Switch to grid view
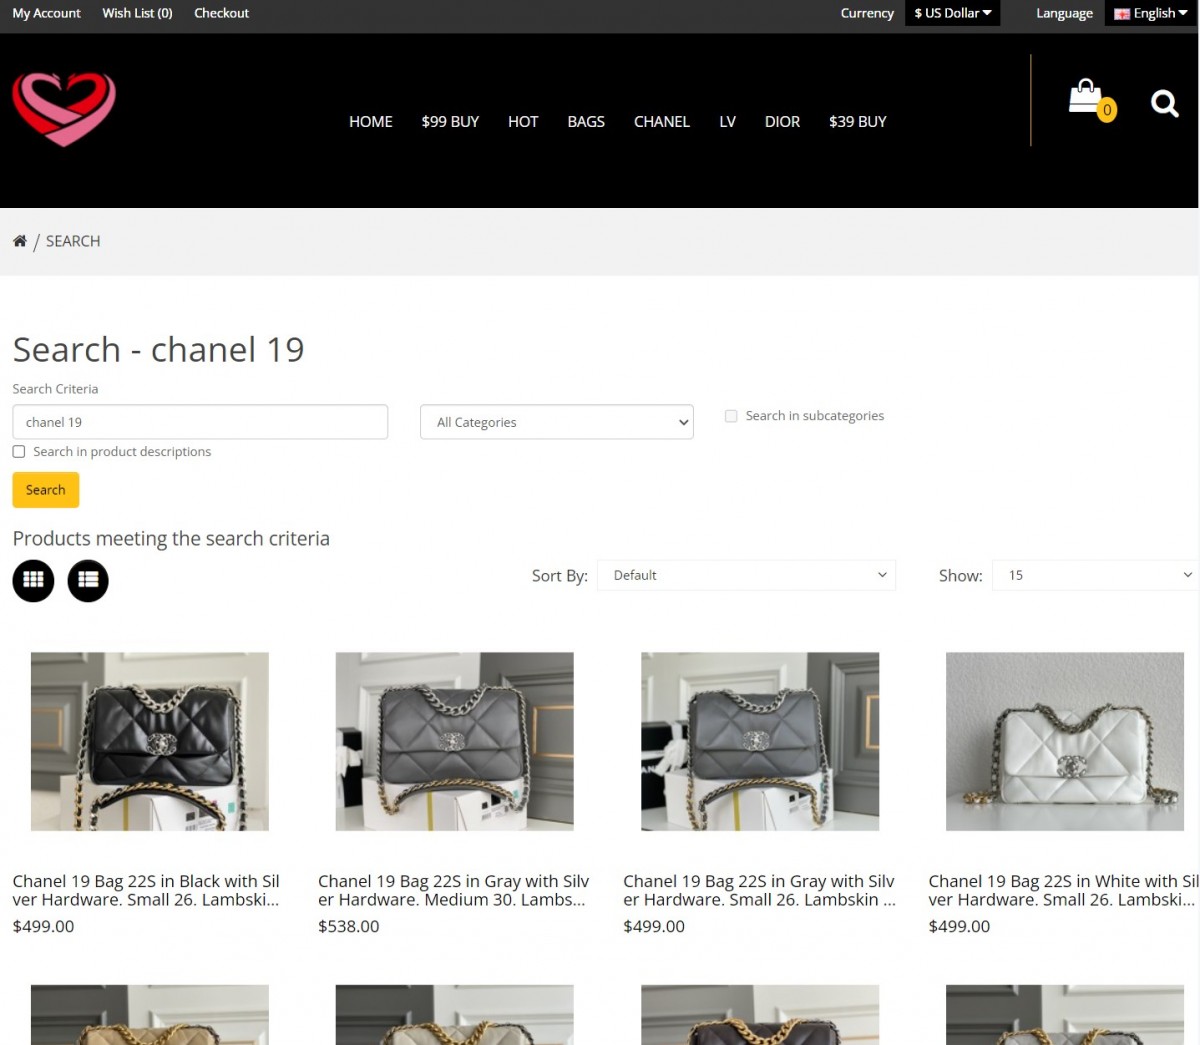 [33, 580]
